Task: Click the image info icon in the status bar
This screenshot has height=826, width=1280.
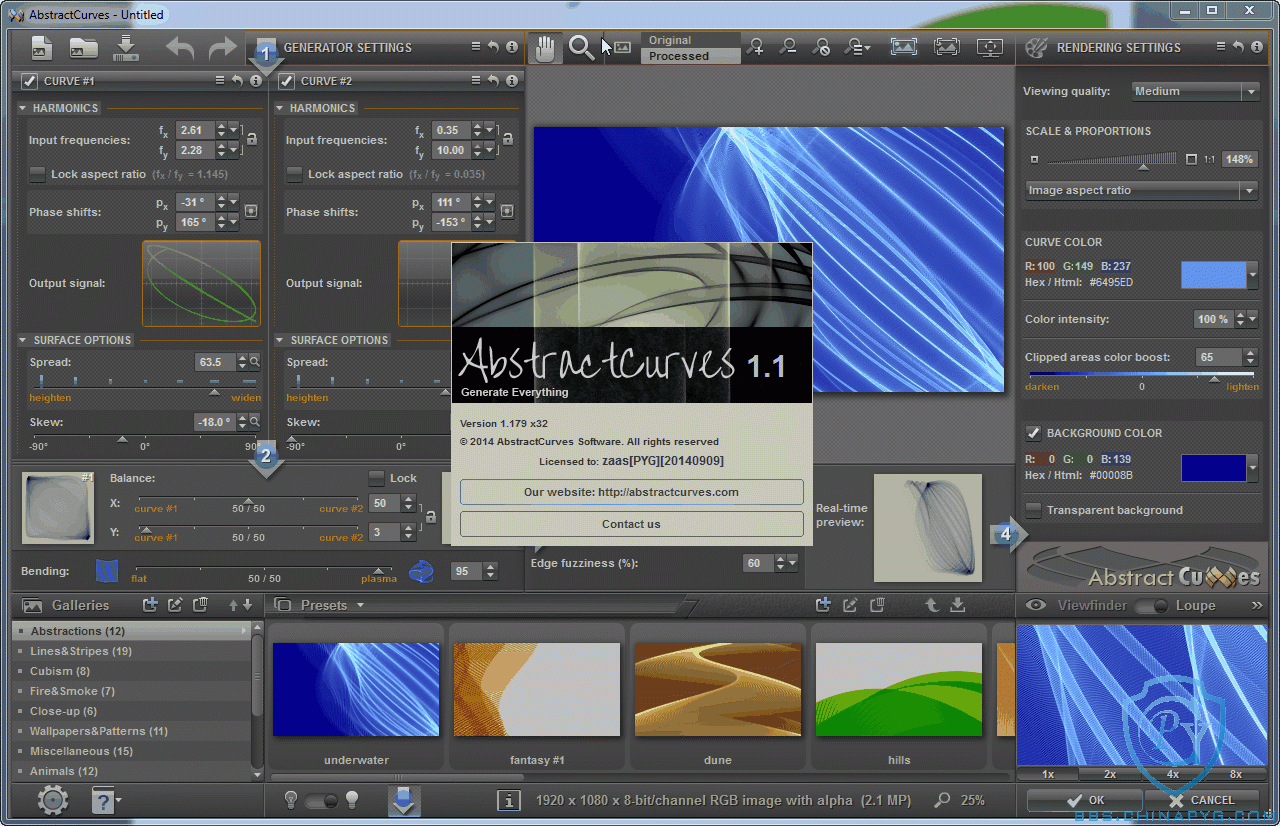Action: pyautogui.click(x=509, y=800)
